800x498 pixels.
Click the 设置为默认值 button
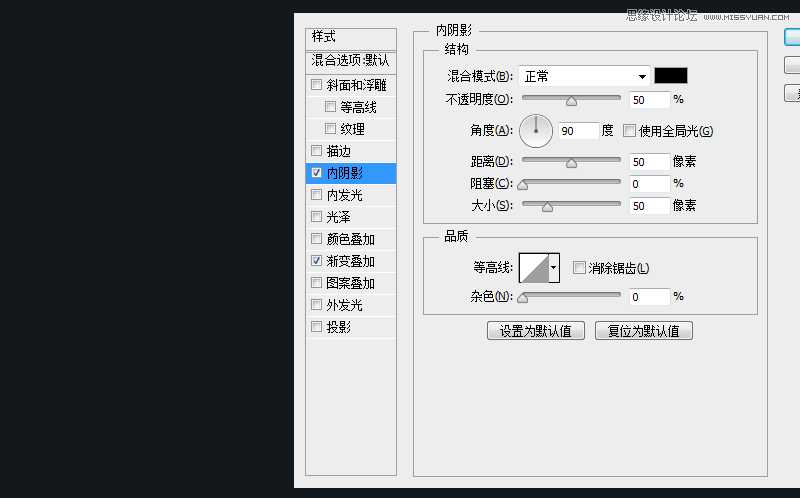click(x=536, y=331)
